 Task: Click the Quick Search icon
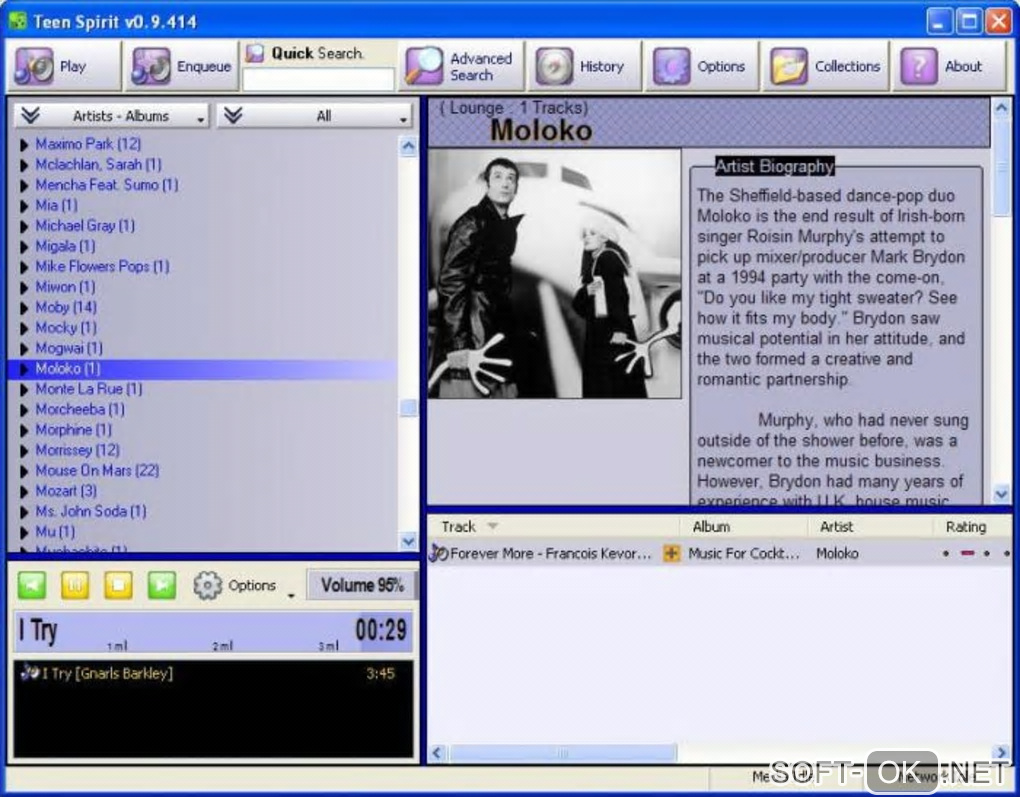pyautogui.click(x=254, y=53)
